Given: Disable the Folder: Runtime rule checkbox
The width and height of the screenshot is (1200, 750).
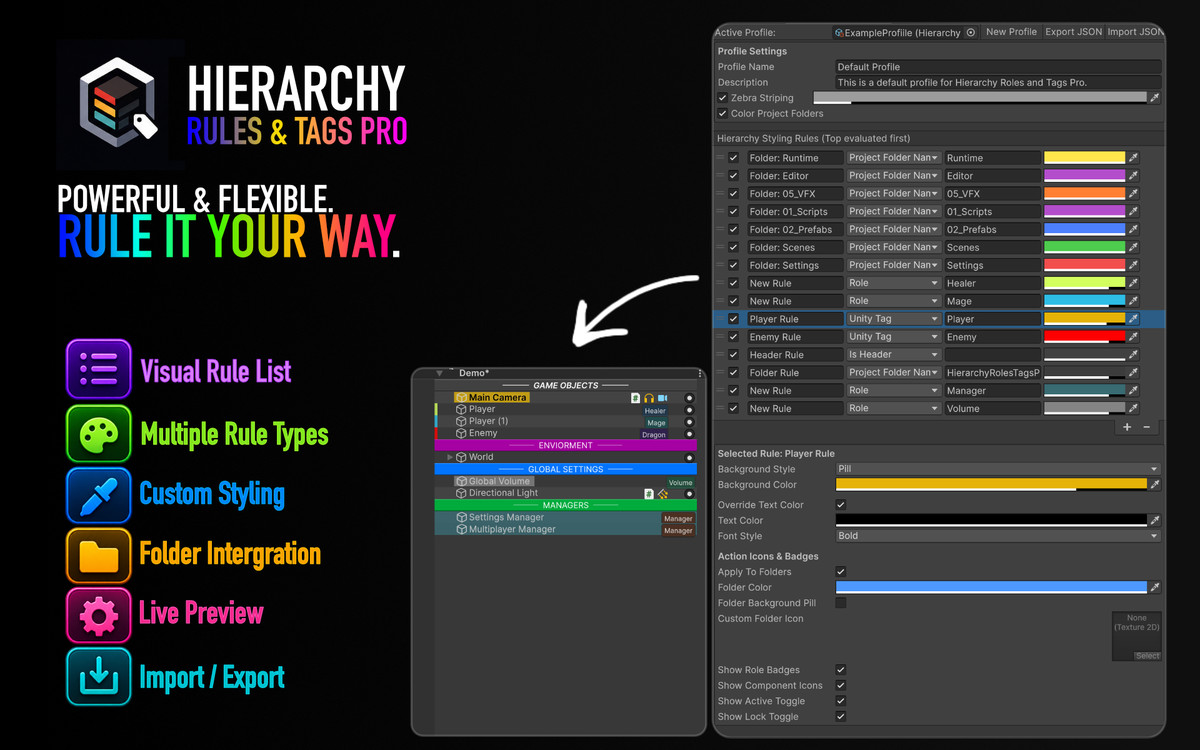Looking at the screenshot, I should coord(733,158).
